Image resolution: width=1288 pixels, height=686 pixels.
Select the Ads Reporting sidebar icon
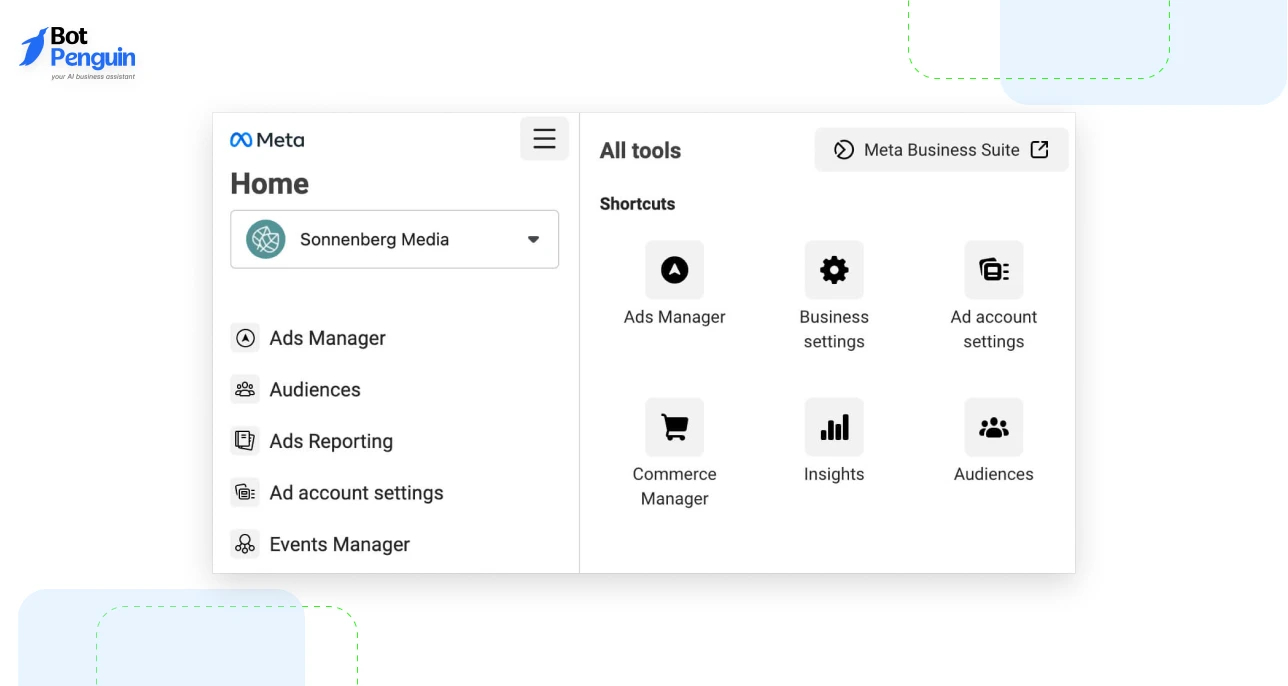245,441
